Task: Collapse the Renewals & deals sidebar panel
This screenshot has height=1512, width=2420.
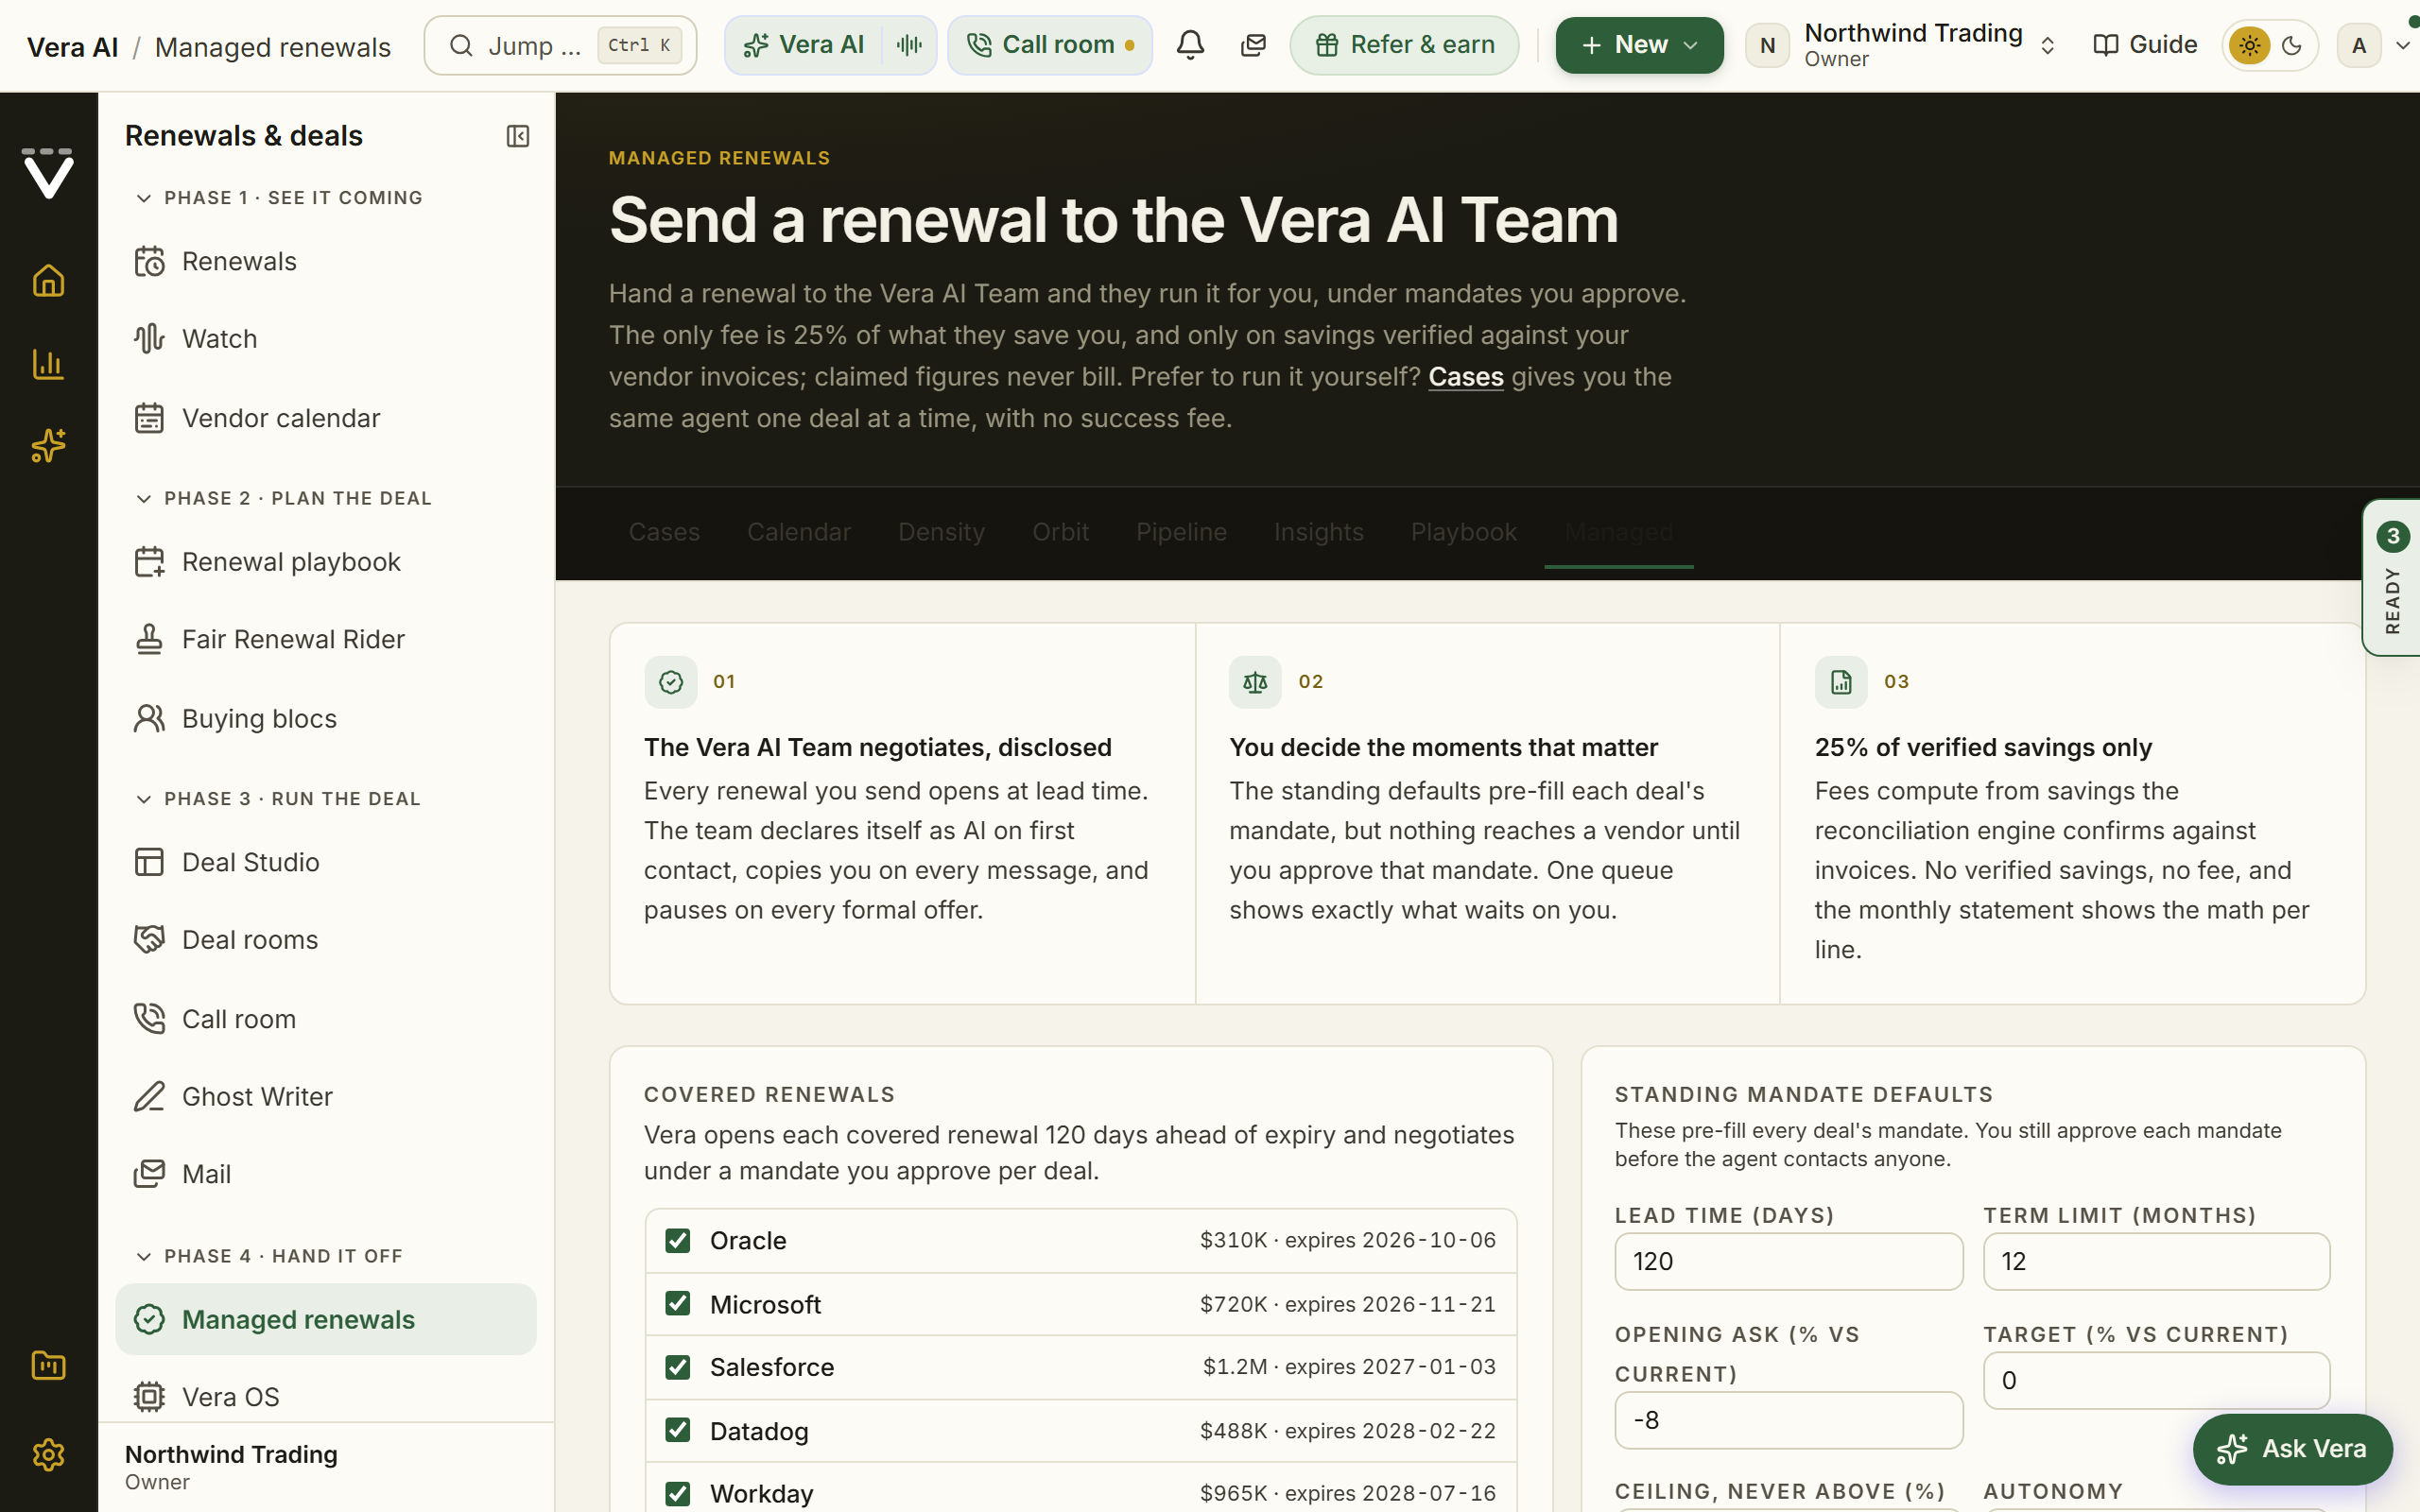Action: click(x=518, y=136)
